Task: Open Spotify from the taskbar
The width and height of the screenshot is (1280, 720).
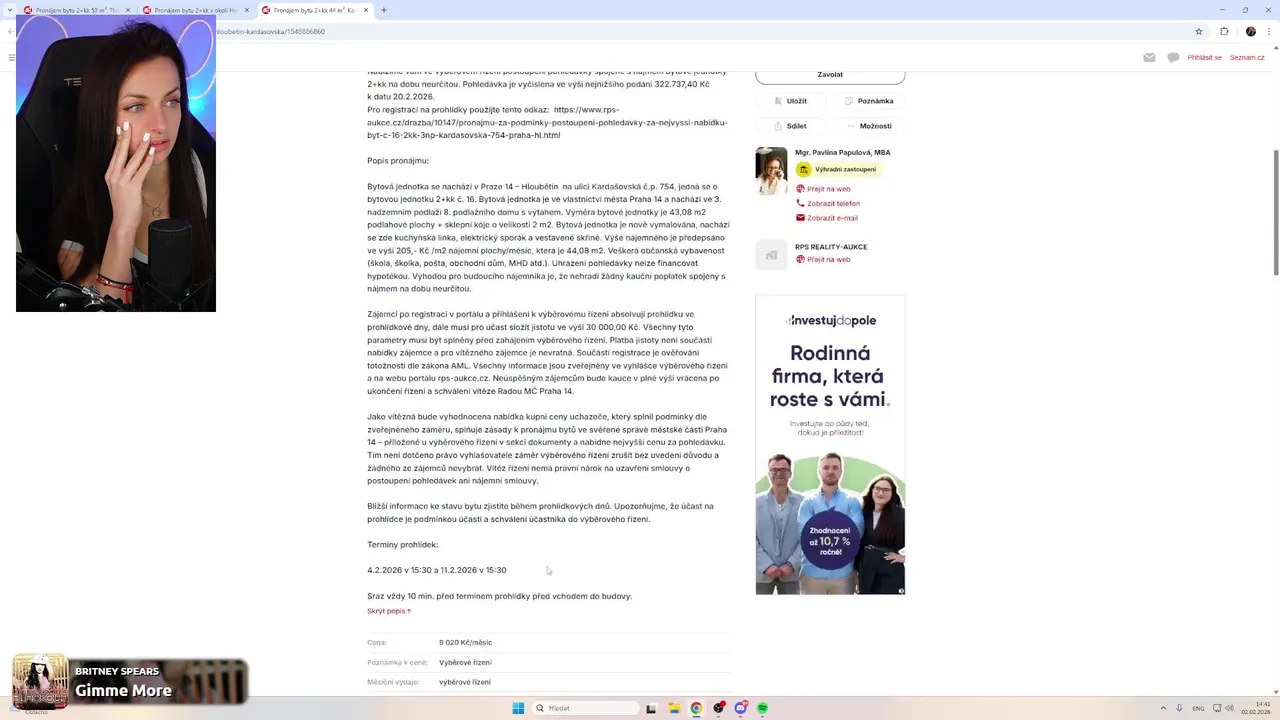Action: pyautogui.click(x=763, y=708)
